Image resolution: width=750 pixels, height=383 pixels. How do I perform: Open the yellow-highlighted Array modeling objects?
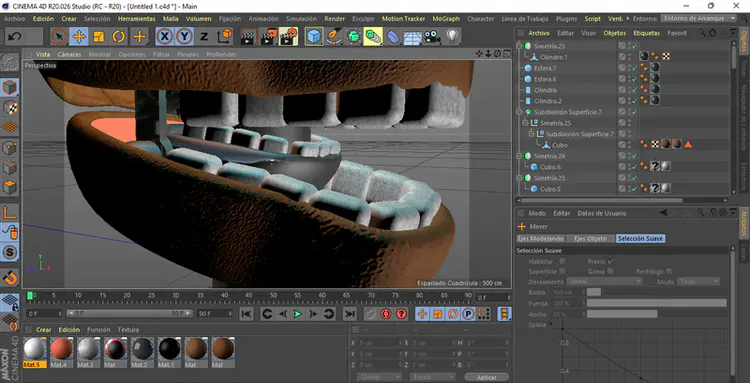(373, 36)
